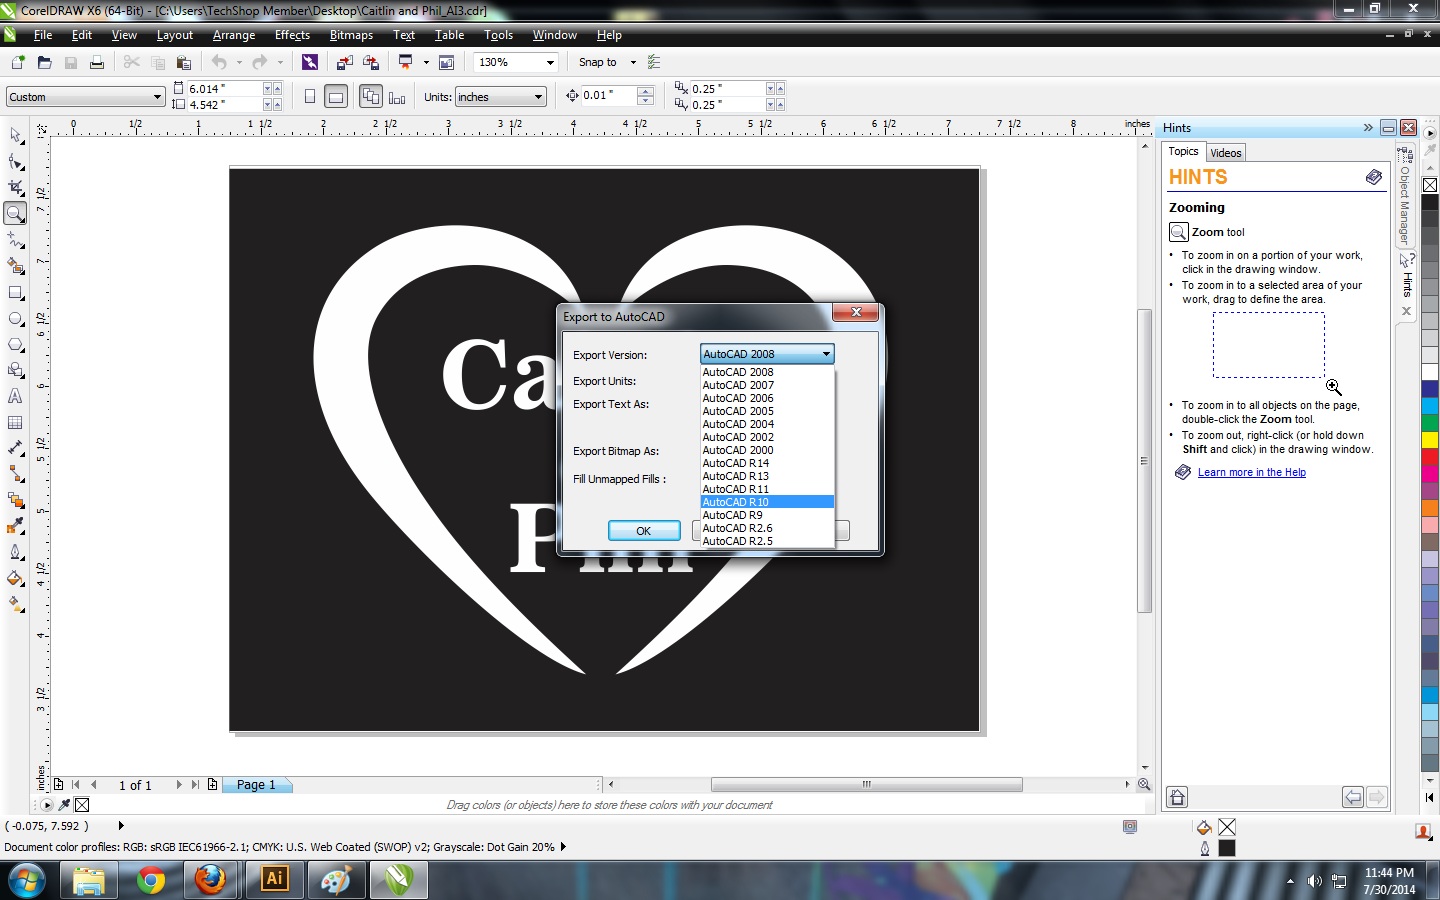
Task: Open the page size Custom dropdown
Action: tap(85, 97)
